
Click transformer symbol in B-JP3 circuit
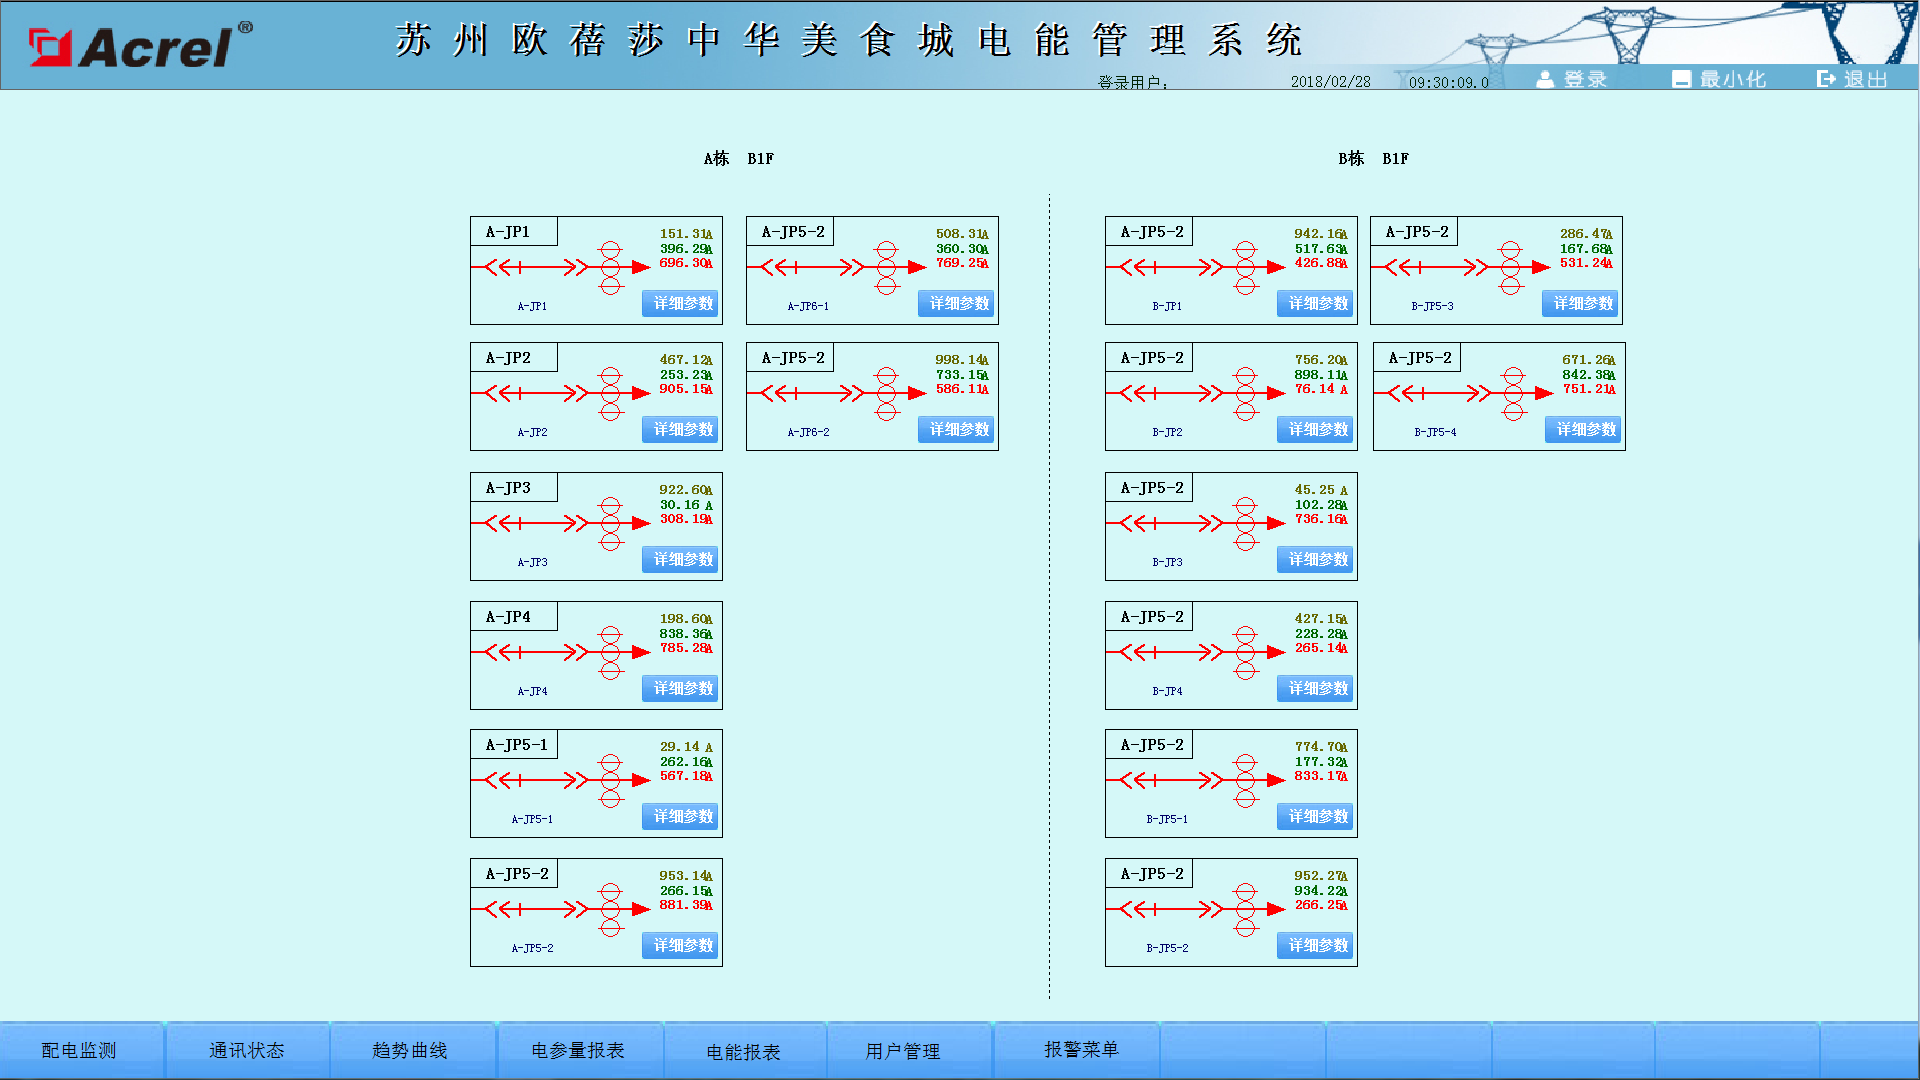point(1245,523)
